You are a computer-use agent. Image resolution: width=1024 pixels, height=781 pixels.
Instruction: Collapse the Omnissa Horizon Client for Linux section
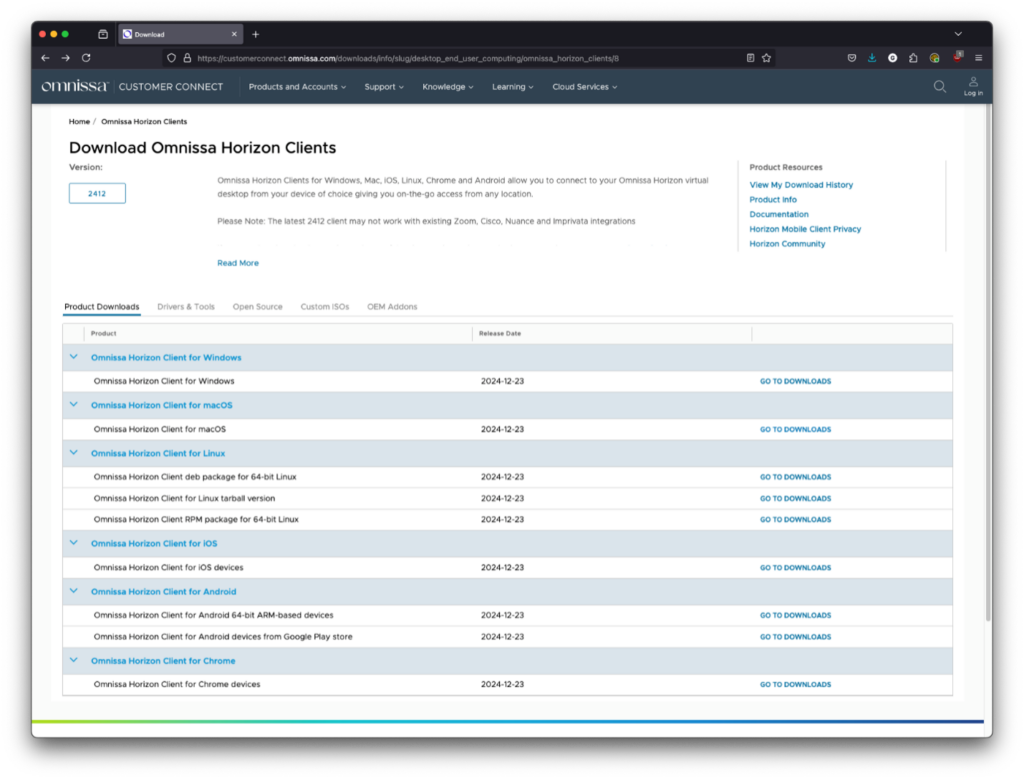[73, 452]
